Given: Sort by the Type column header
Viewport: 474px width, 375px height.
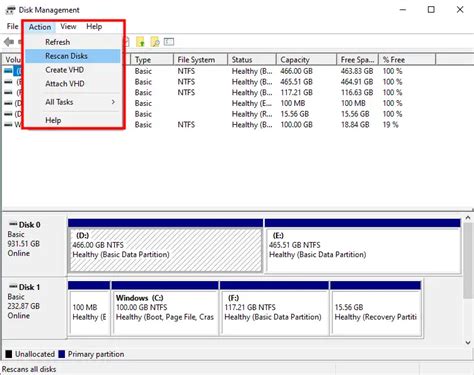Looking at the screenshot, I should pos(152,60).
